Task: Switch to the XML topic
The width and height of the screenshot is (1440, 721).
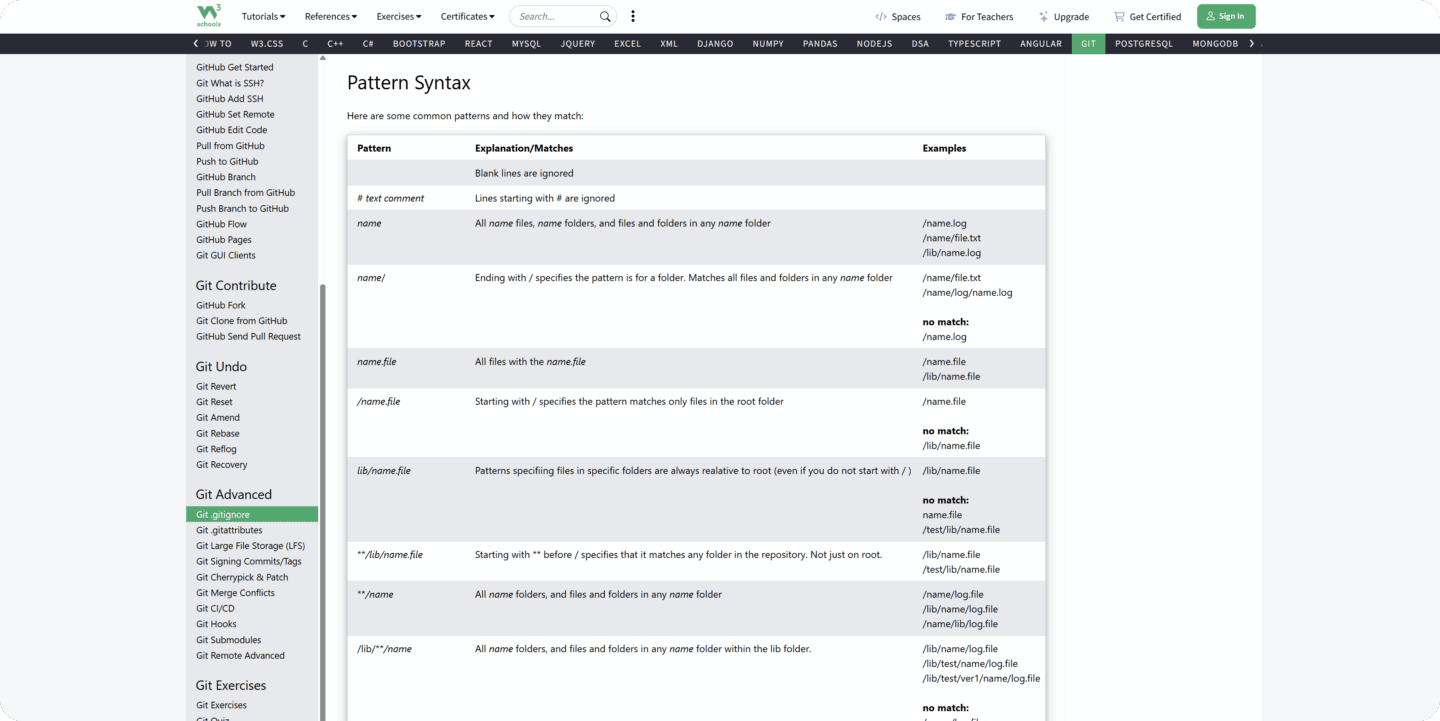Action: point(669,44)
